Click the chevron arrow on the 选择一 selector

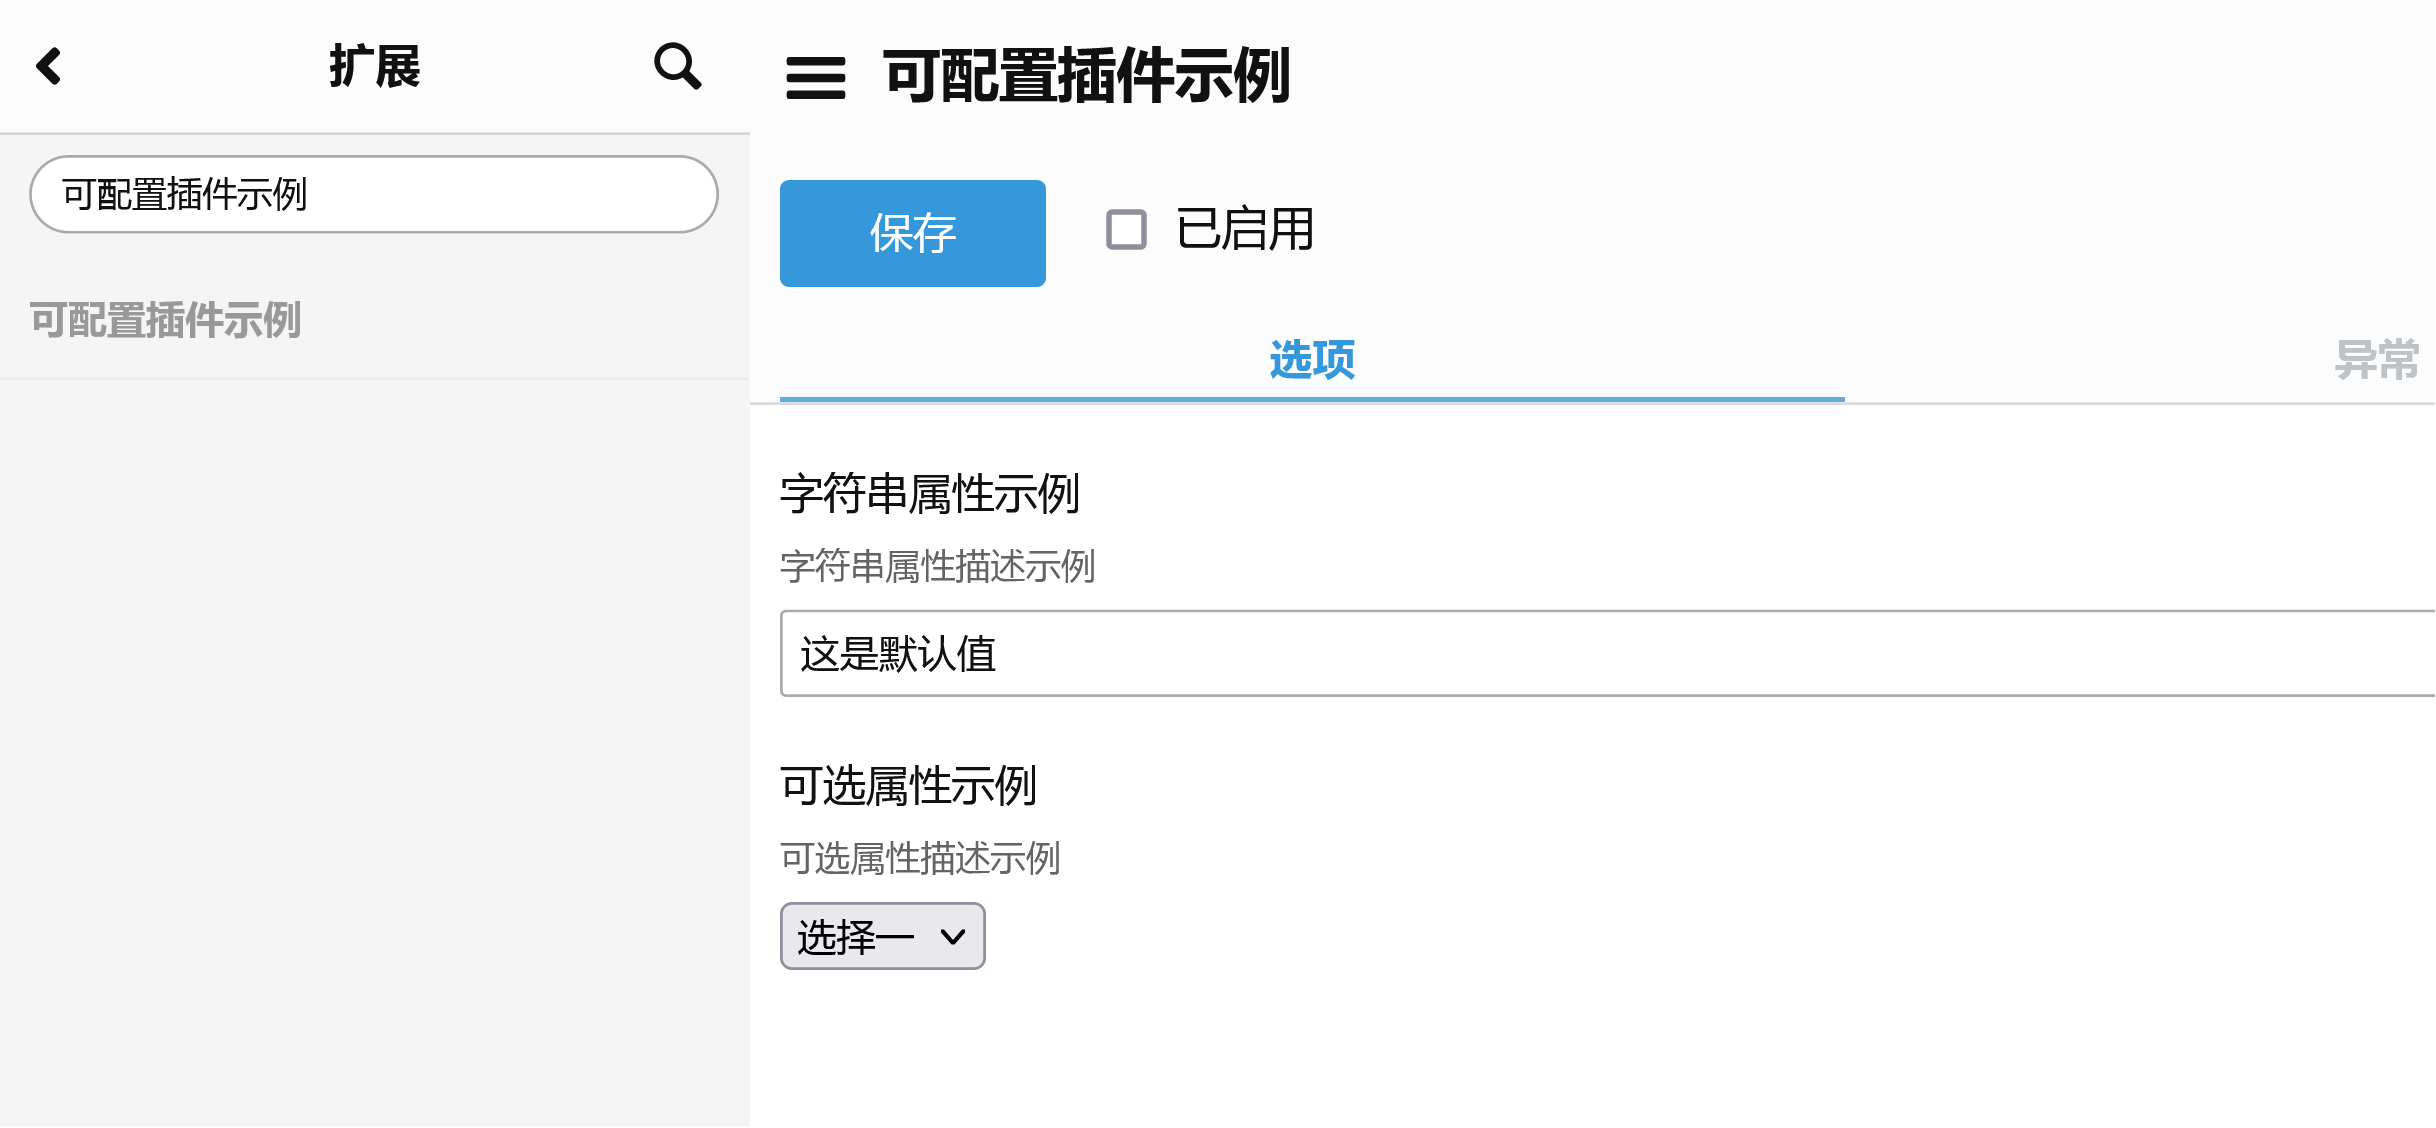pyautogui.click(x=953, y=937)
